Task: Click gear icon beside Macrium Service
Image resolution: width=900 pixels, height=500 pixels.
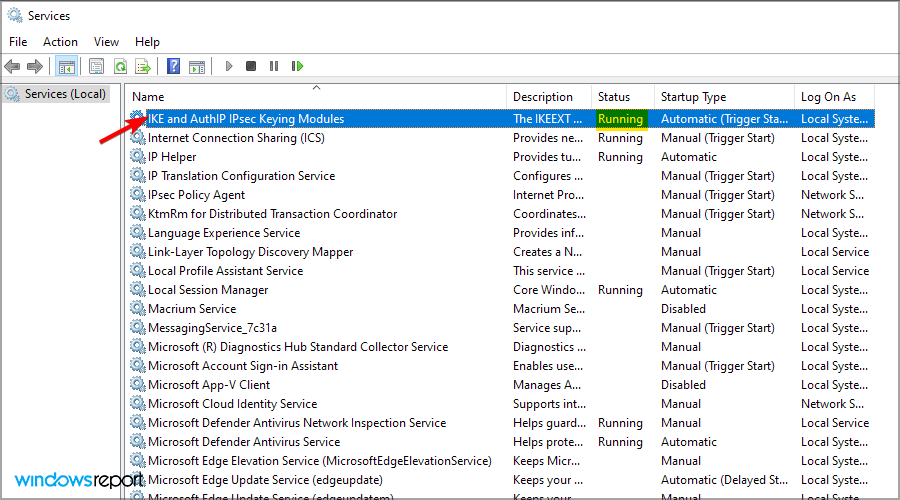Action: coord(138,307)
